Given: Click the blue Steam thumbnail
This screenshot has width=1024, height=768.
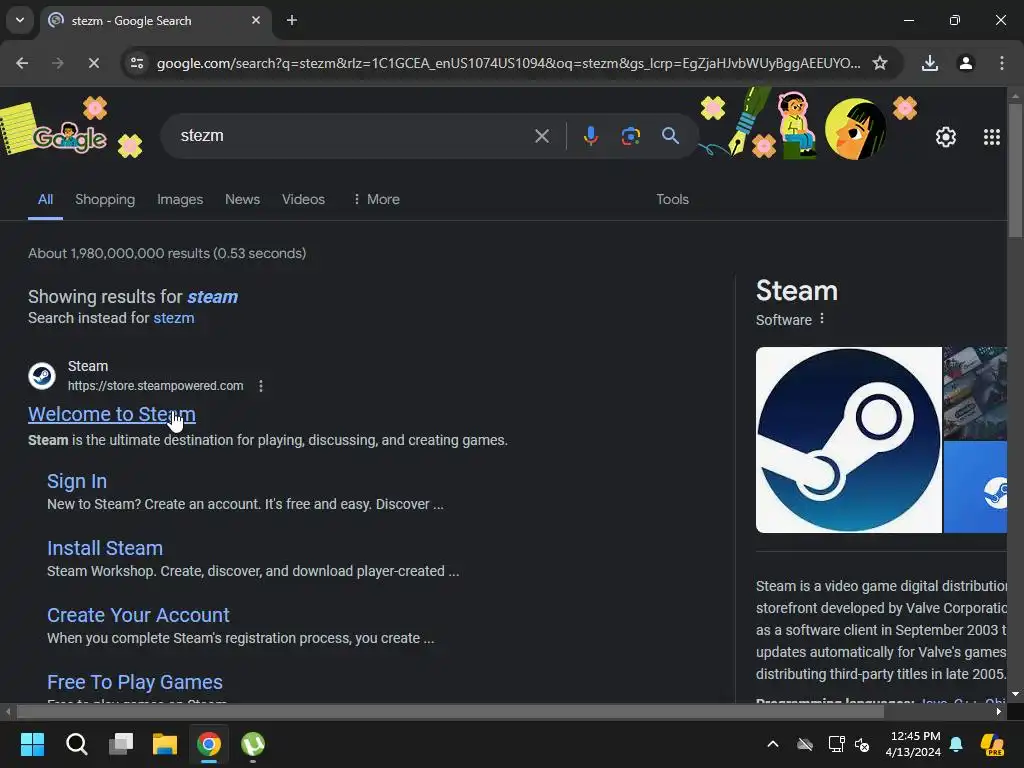Looking at the screenshot, I should (x=975, y=487).
